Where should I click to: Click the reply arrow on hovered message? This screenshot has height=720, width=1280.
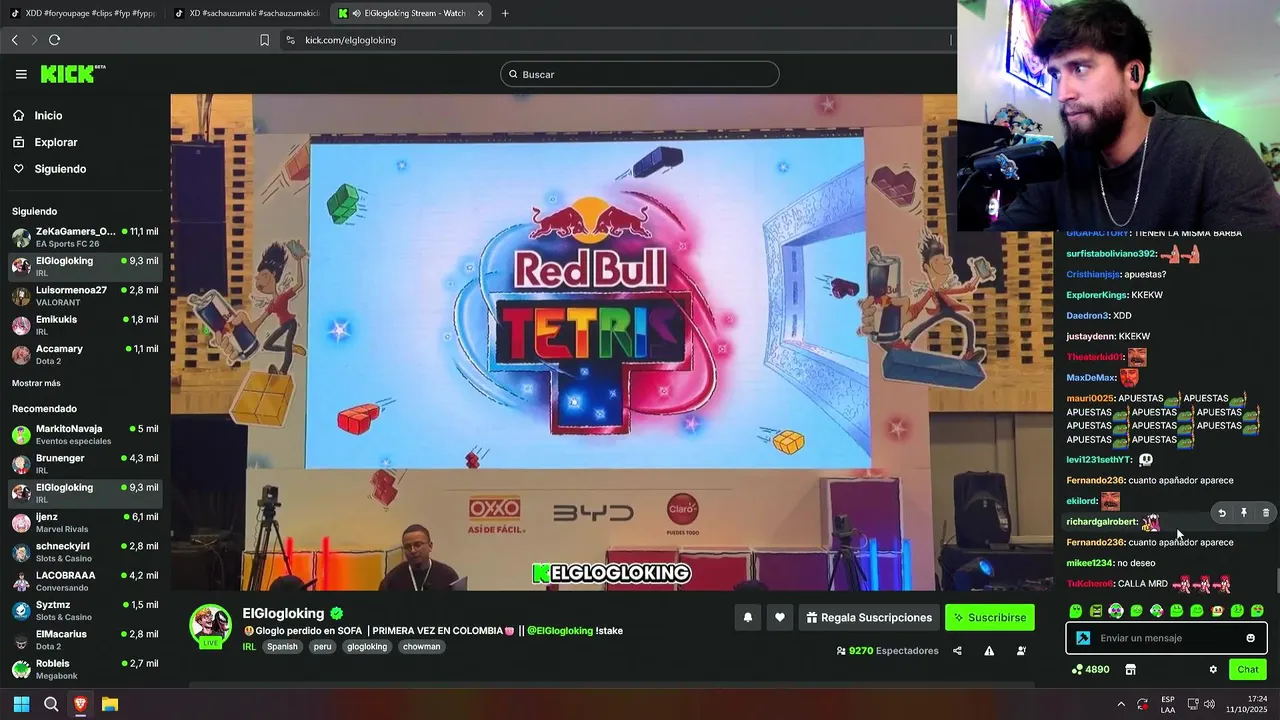tap(1222, 513)
